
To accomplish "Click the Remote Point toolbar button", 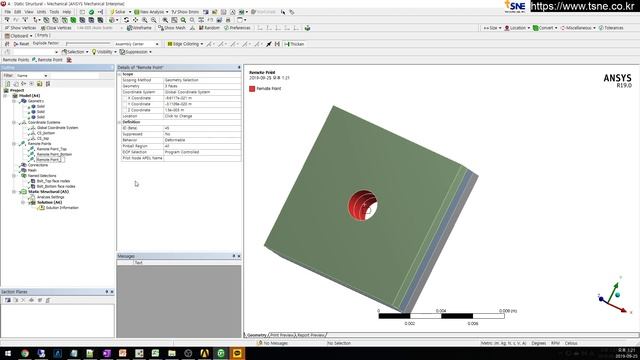I will pos(47,60).
